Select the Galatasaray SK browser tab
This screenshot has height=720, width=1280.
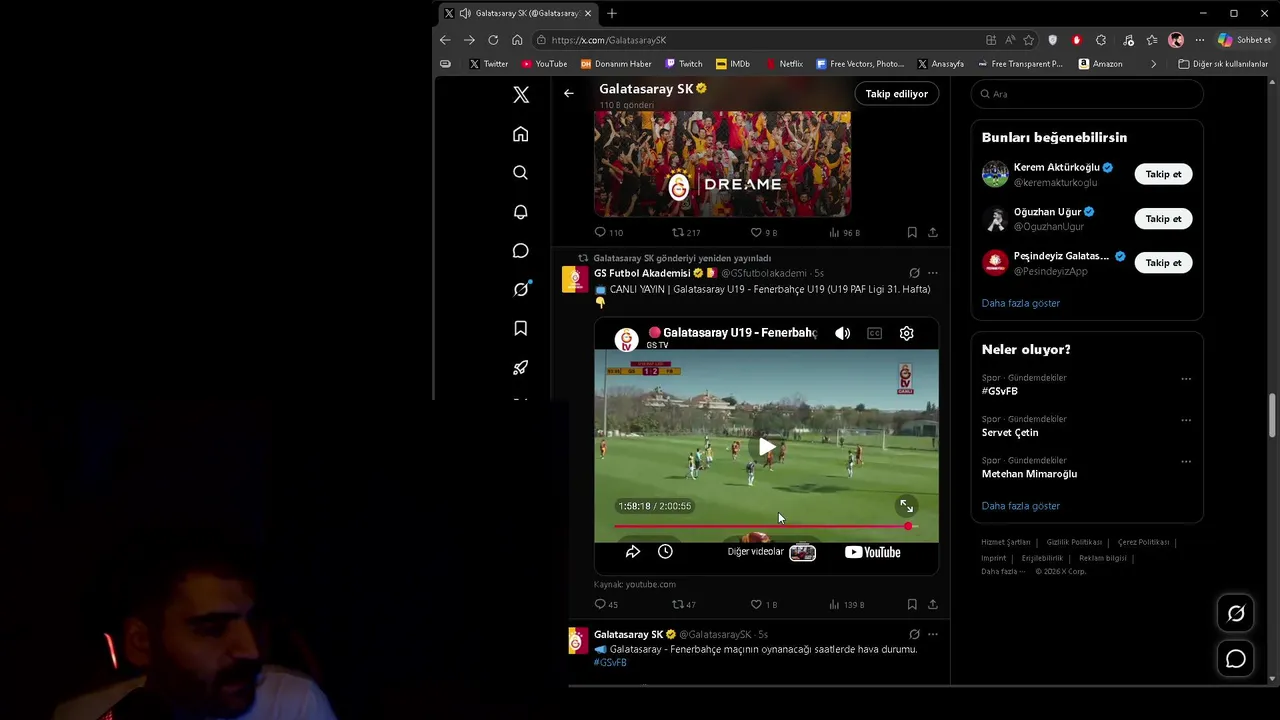click(520, 13)
